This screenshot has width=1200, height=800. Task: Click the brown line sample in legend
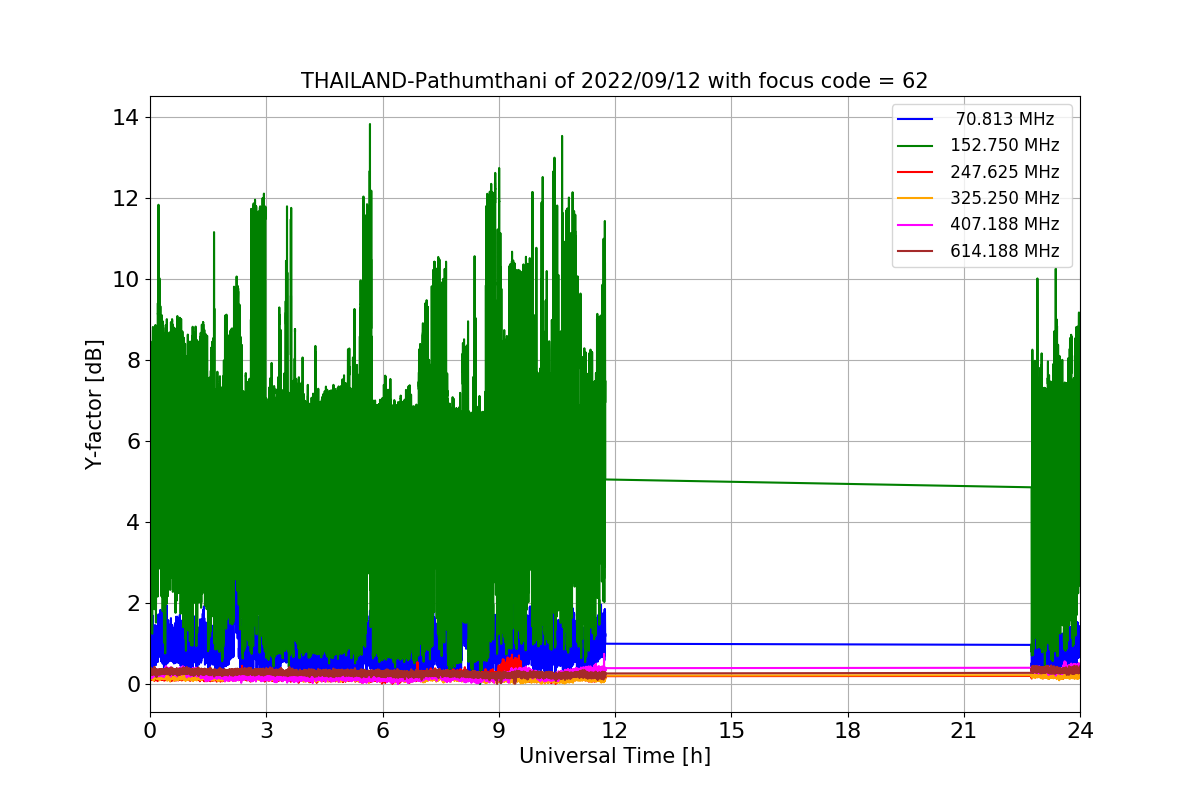click(x=916, y=251)
